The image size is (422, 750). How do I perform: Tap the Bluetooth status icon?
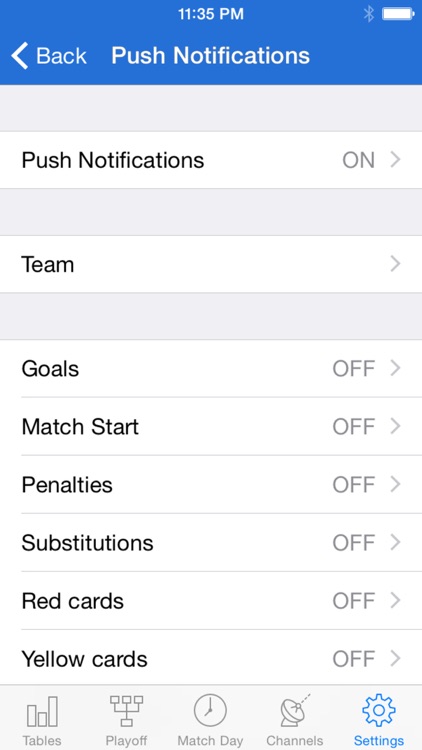pyautogui.click(x=368, y=14)
